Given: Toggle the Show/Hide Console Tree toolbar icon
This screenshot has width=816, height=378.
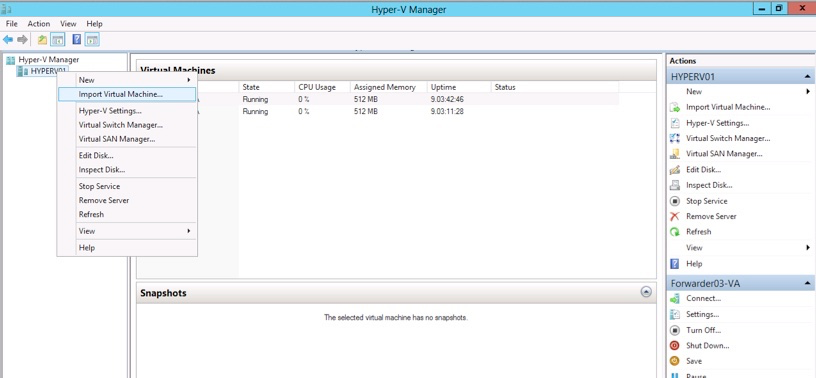Looking at the screenshot, I should click(x=57, y=40).
